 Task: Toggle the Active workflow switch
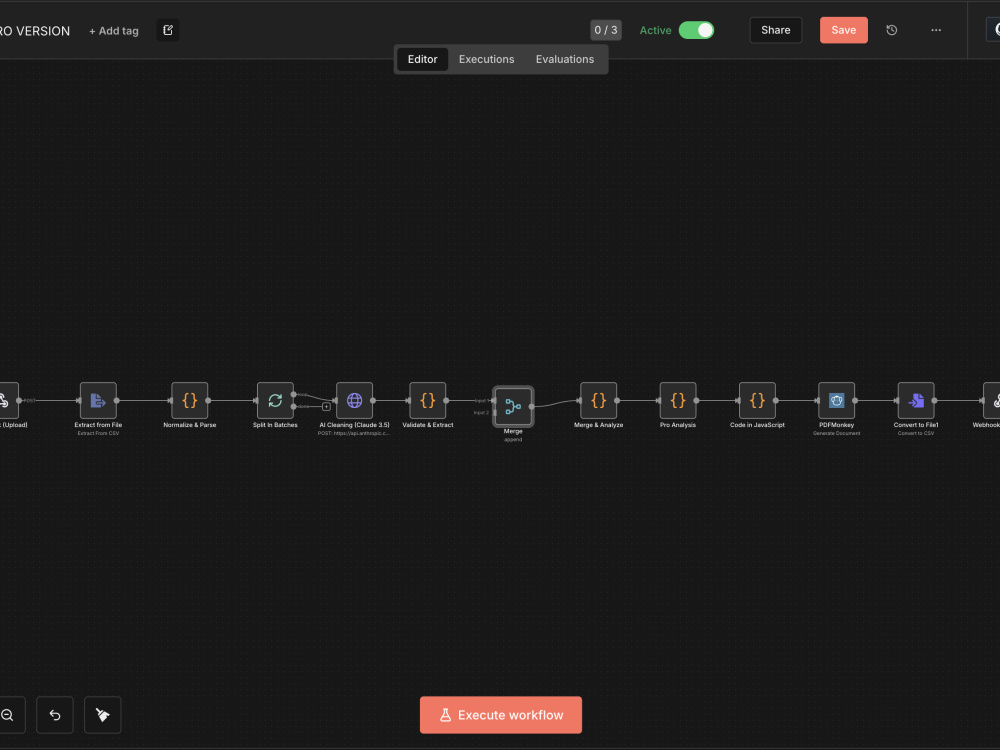696,30
